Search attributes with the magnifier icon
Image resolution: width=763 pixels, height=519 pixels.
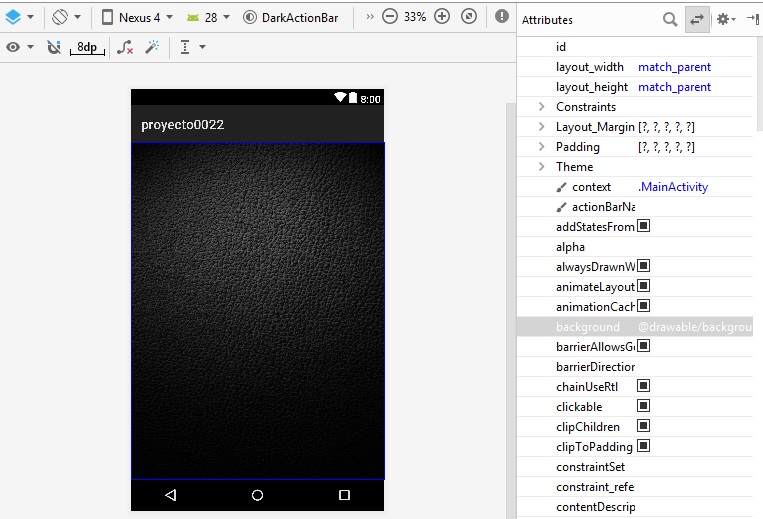point(670,19)
